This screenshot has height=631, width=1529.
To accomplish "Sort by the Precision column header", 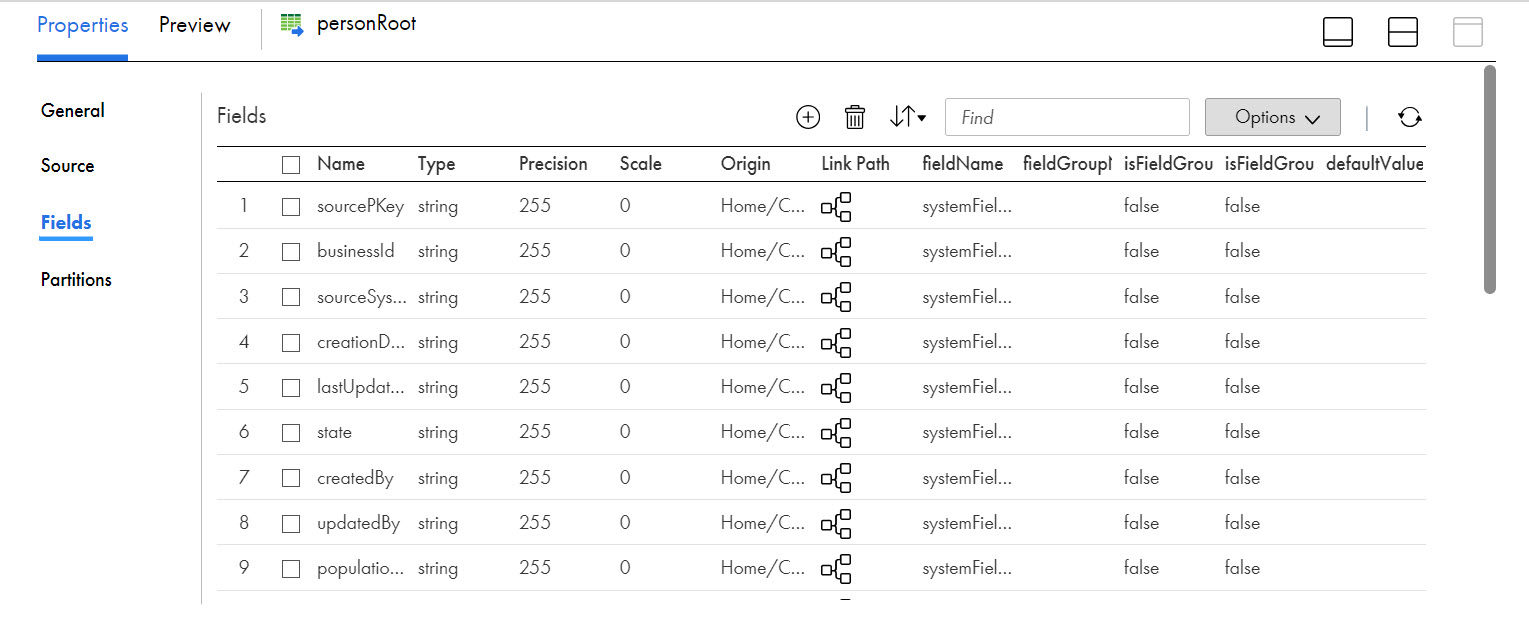I will (553, 164).
